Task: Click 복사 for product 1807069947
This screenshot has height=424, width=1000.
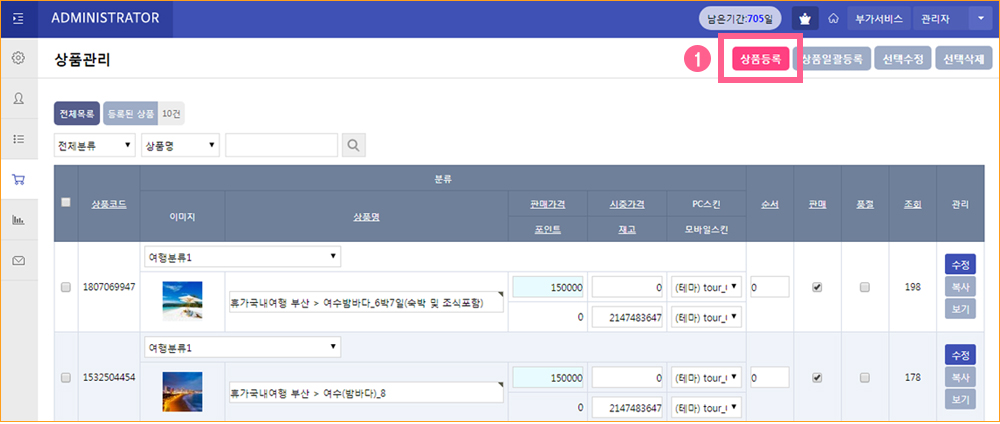Action: pos(960,288)
